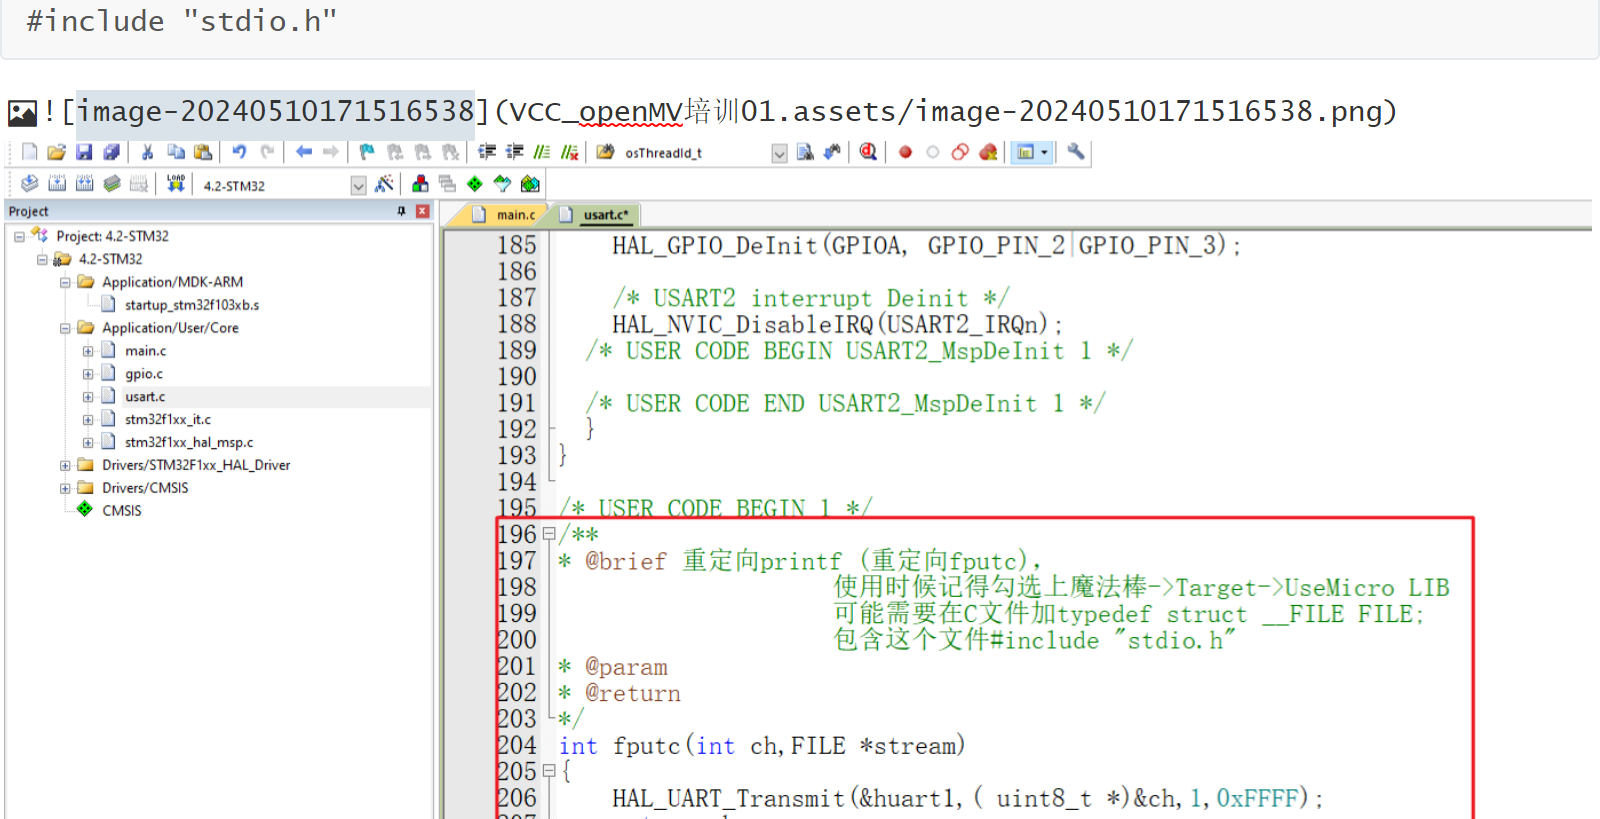This screenshot has height=819, width=1600.
Task: Disable all breakpoints icon
Action: point(960,152)
